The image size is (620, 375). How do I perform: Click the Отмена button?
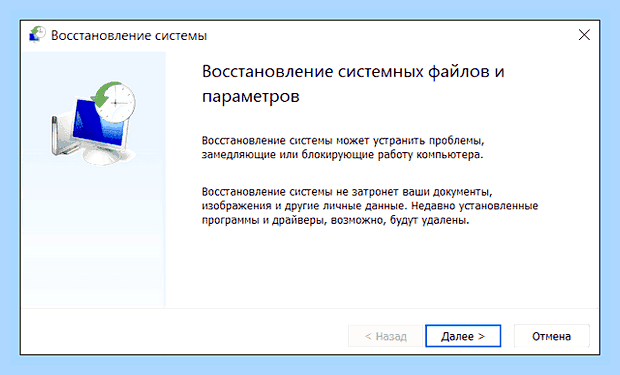point(551,336)
